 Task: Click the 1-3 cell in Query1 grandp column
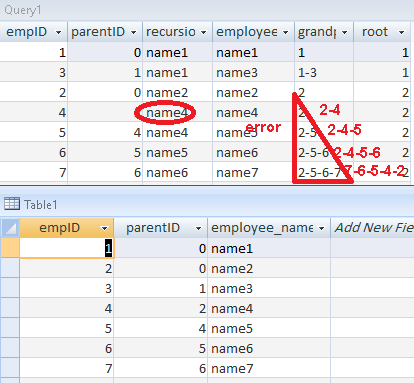[324, 72]
